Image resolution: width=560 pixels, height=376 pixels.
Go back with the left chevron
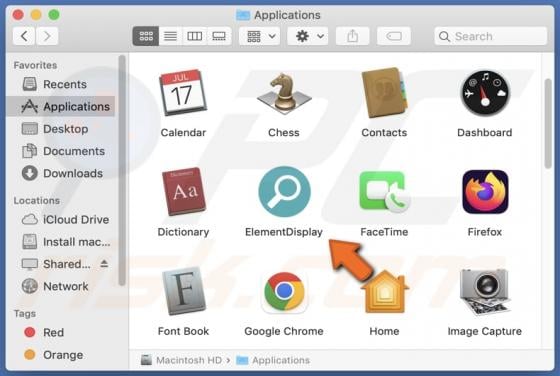coord(24,36)
